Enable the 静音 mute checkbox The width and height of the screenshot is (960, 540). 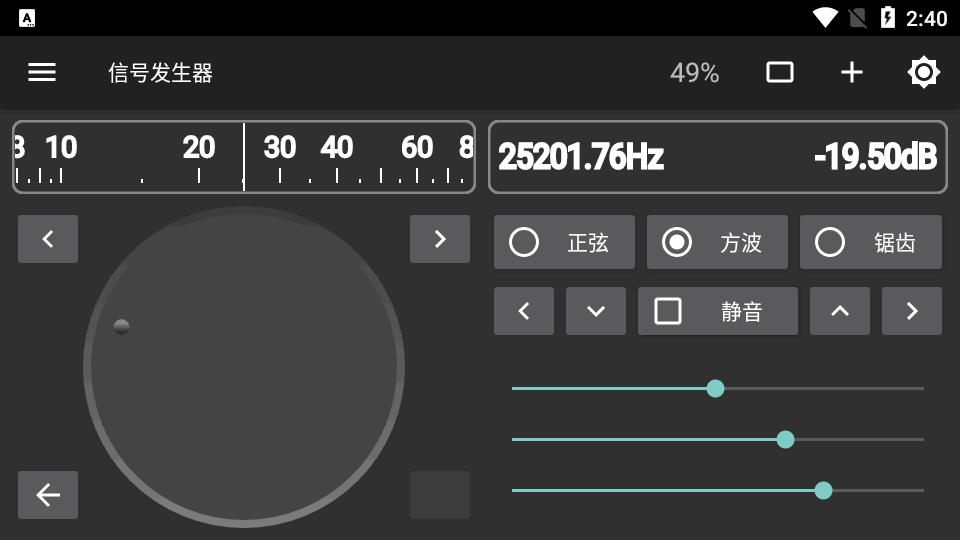[717, 311]
